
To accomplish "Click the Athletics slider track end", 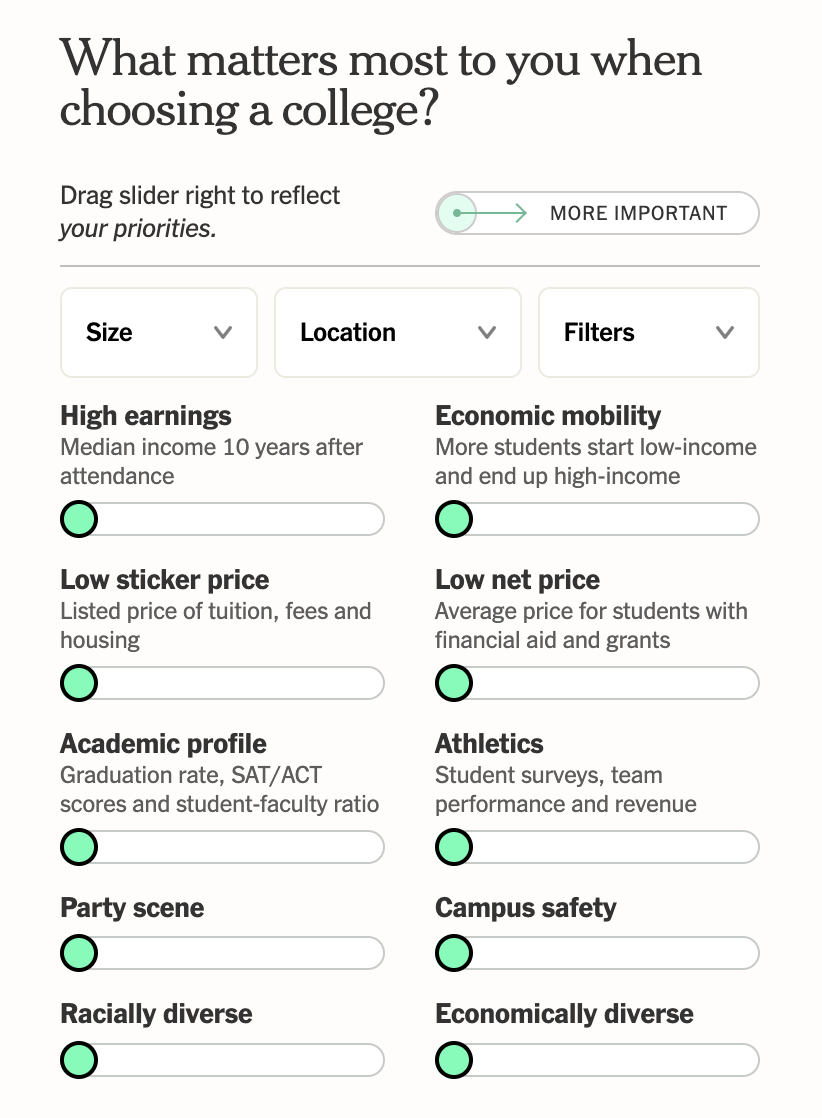I will 745,847.
